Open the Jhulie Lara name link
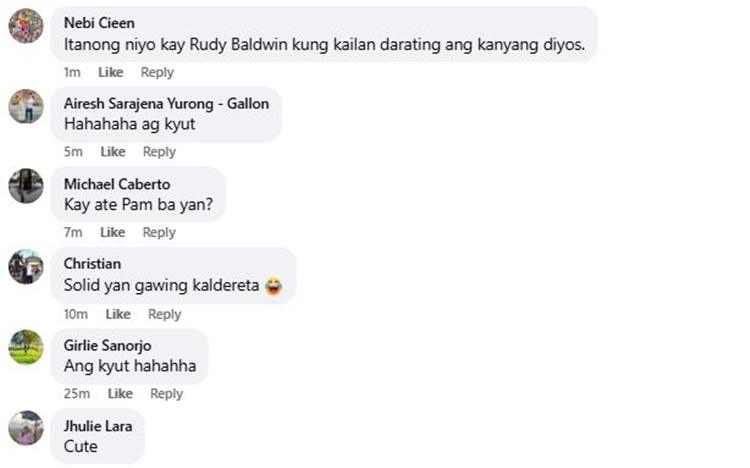Screen dimensions: 750x468 98,426
